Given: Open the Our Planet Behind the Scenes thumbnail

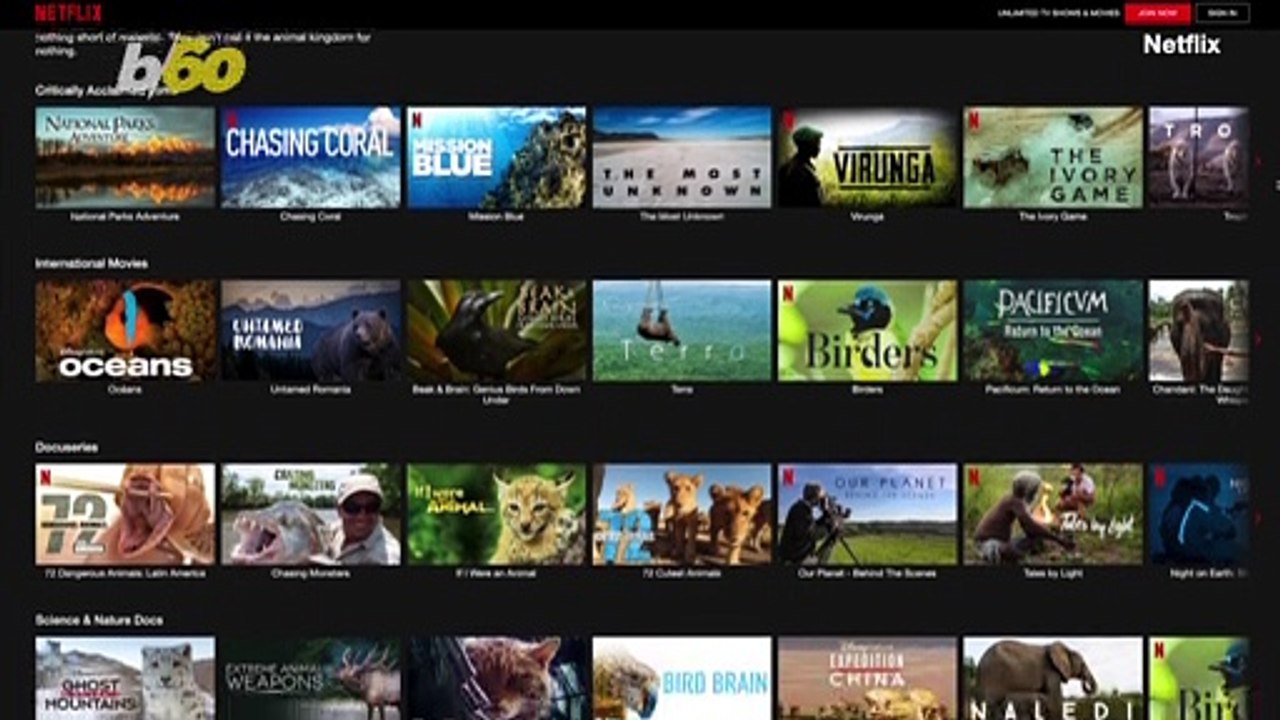Looking at the screenshot, I should click(867, 514).
